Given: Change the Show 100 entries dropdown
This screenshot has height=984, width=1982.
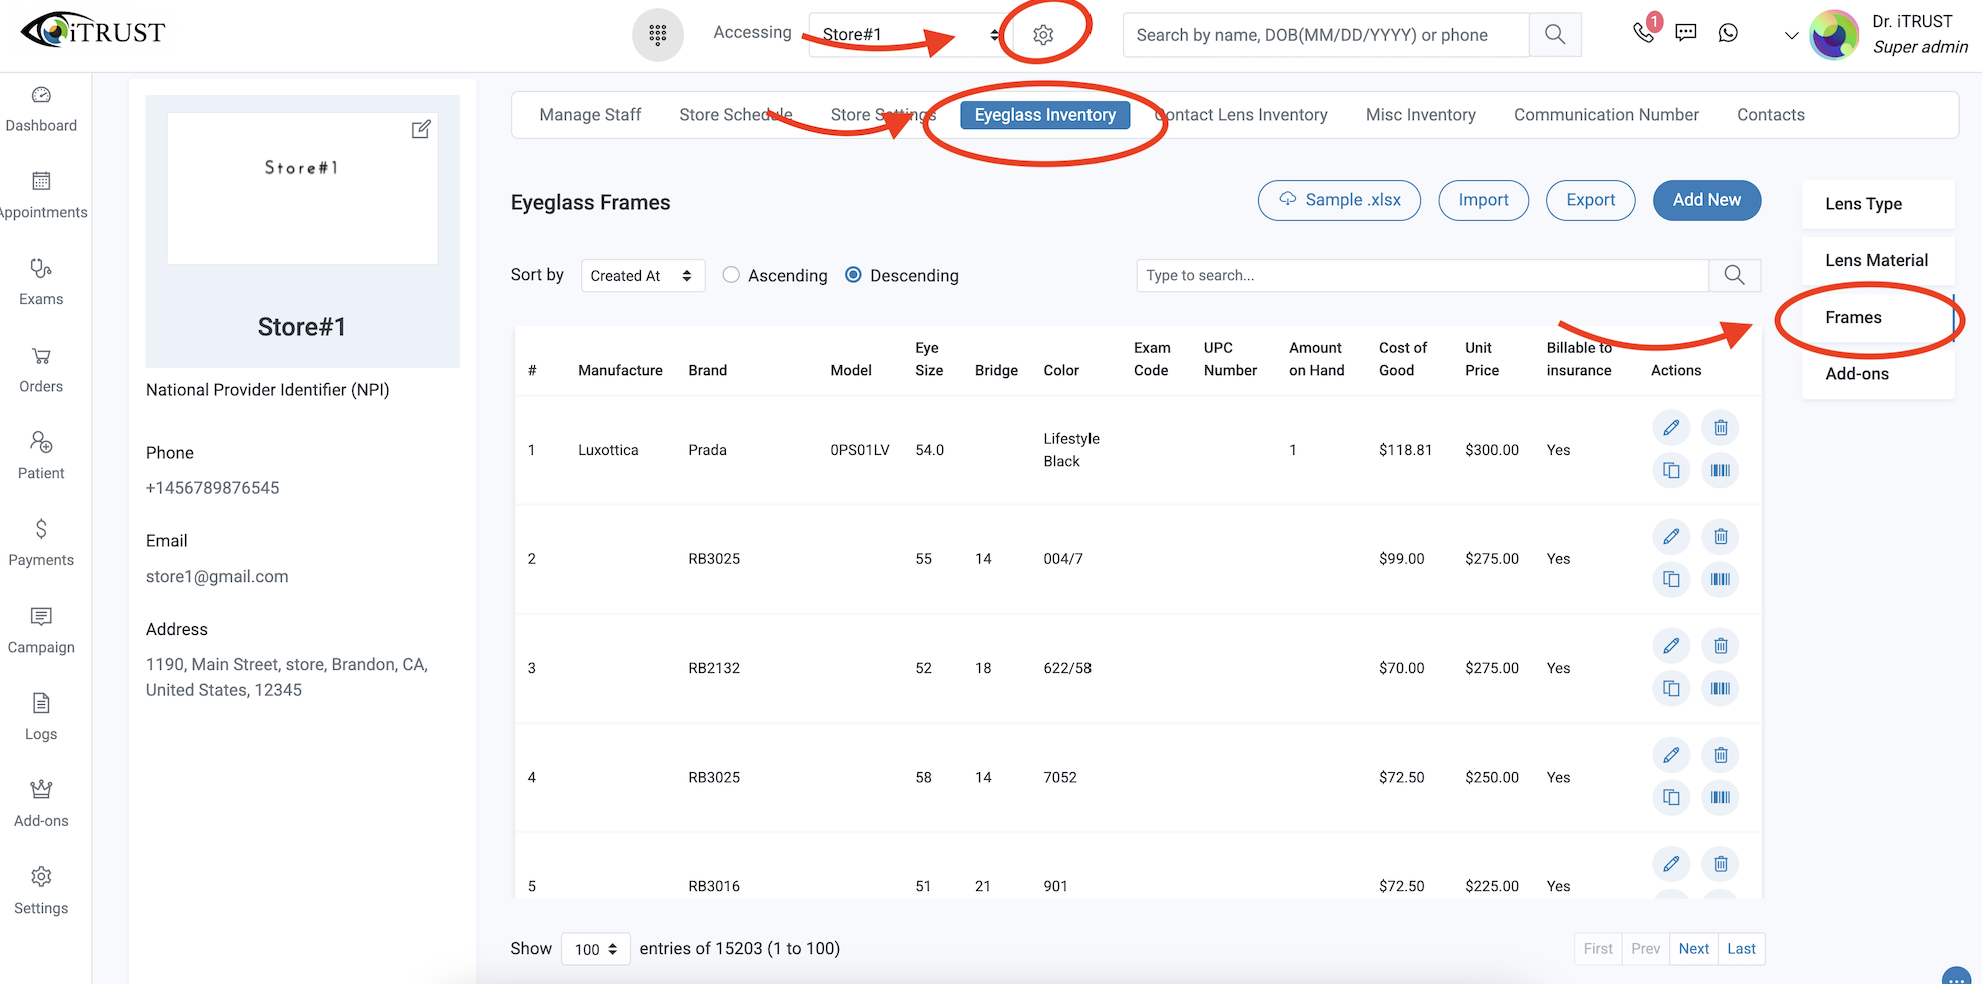Looking at the screenshot, I should click(x=596, y=949).
